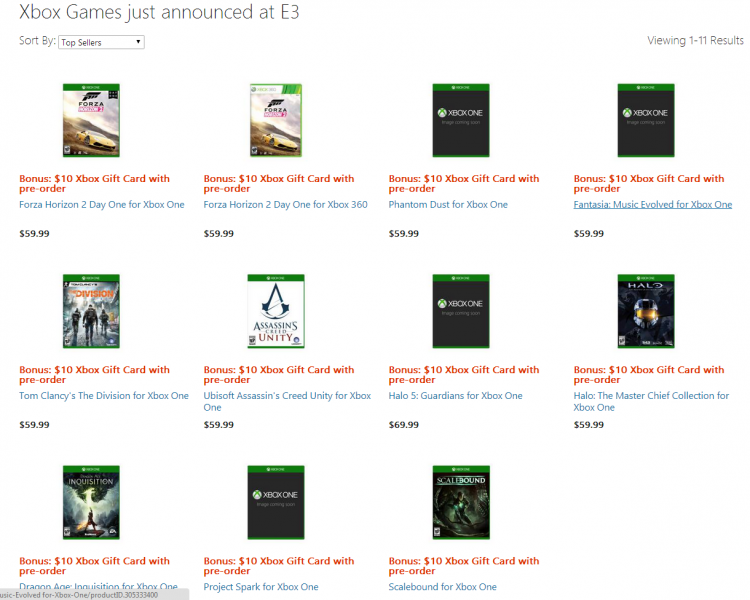This screenshot has width=750, height=600.
Task: Open Ubisoft Assassin's Creed Unity title link
Action: pos(287,401)
